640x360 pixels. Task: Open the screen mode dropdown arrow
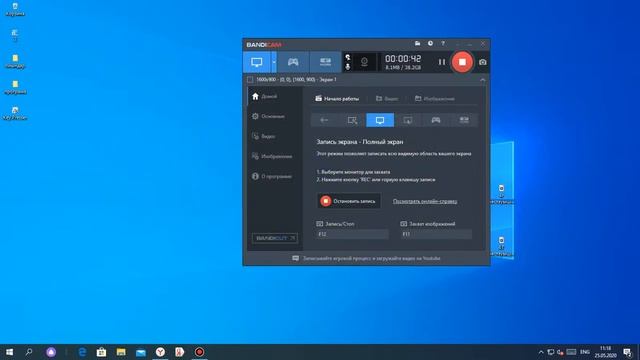point(274,62)
